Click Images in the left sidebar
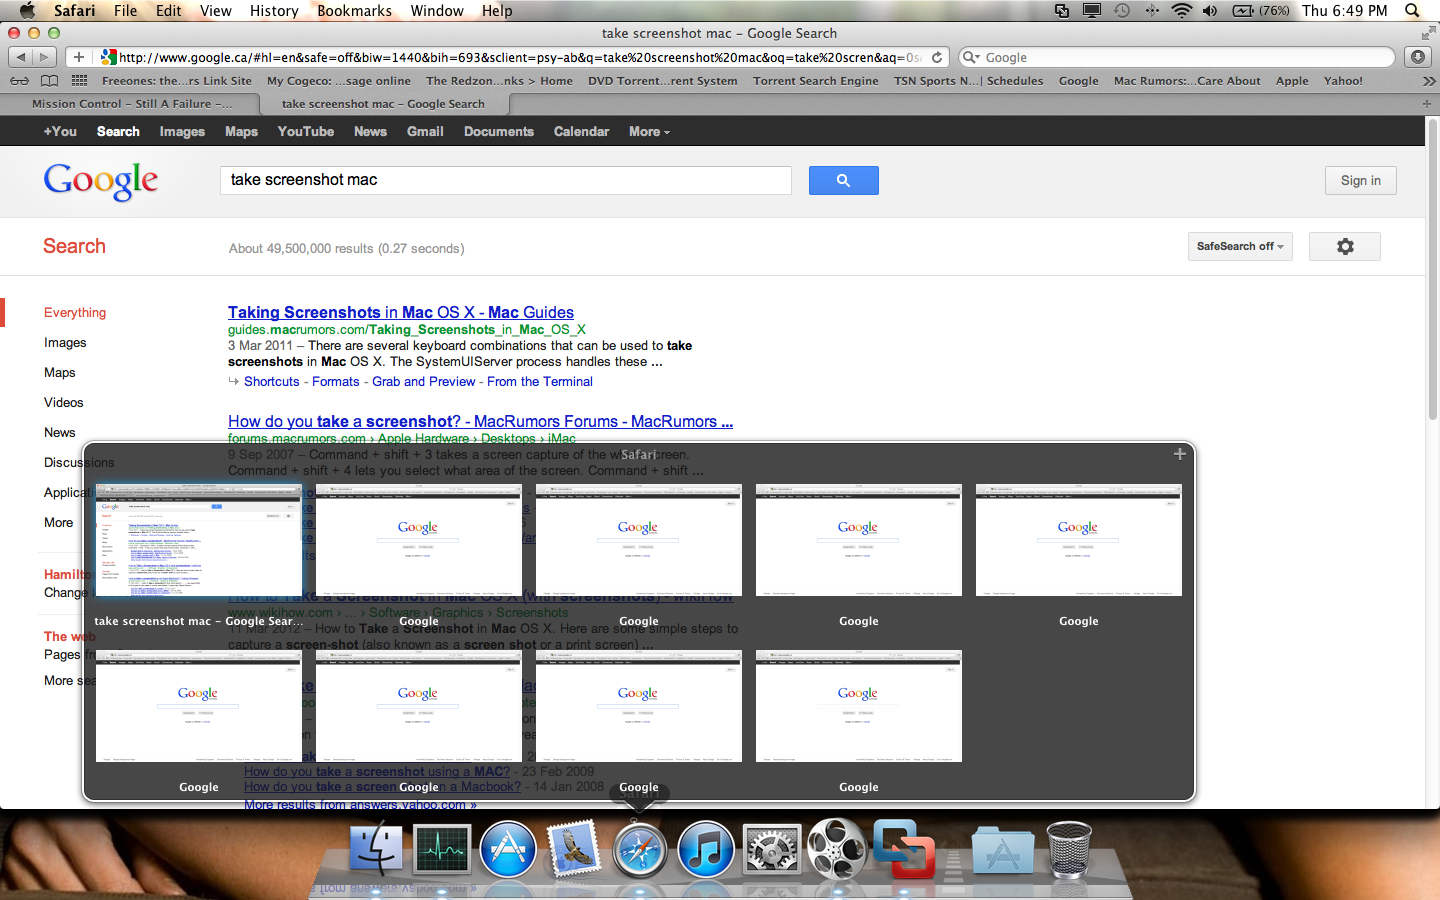This screenshot has width=1440, height=900. 65,342
